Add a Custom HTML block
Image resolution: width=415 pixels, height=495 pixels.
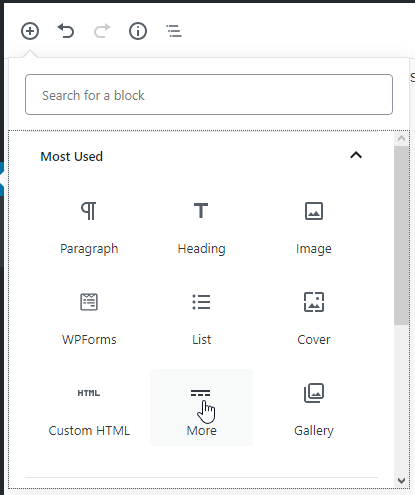tap(89, 408)
